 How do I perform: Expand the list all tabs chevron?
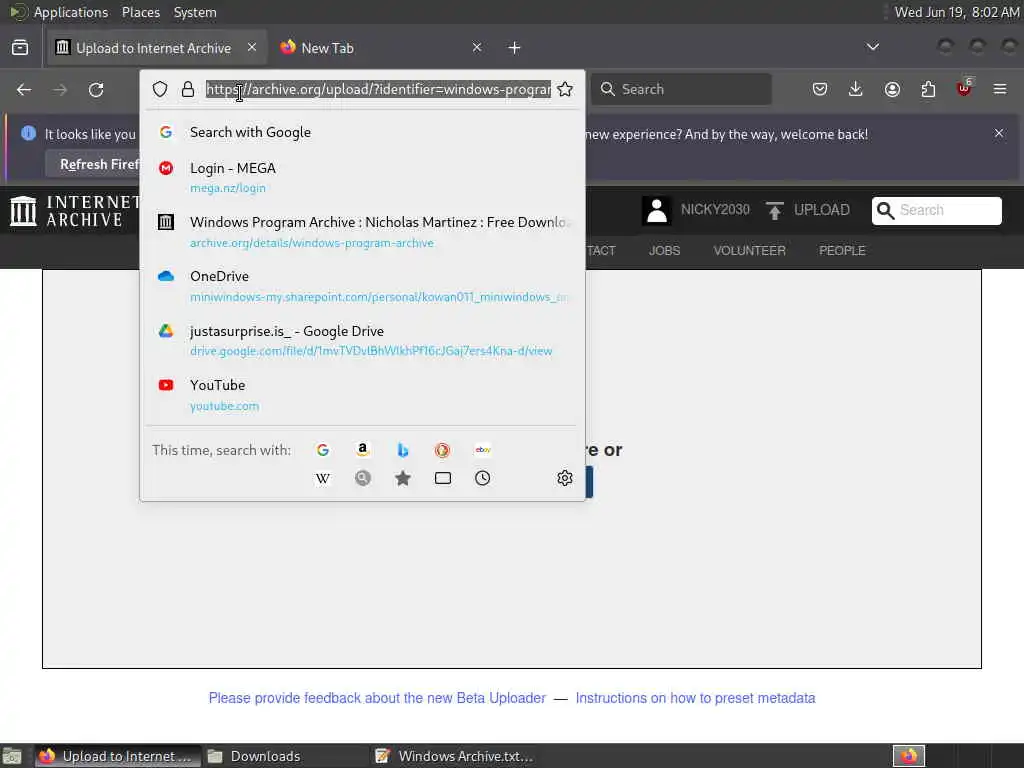tap(872, 47)
